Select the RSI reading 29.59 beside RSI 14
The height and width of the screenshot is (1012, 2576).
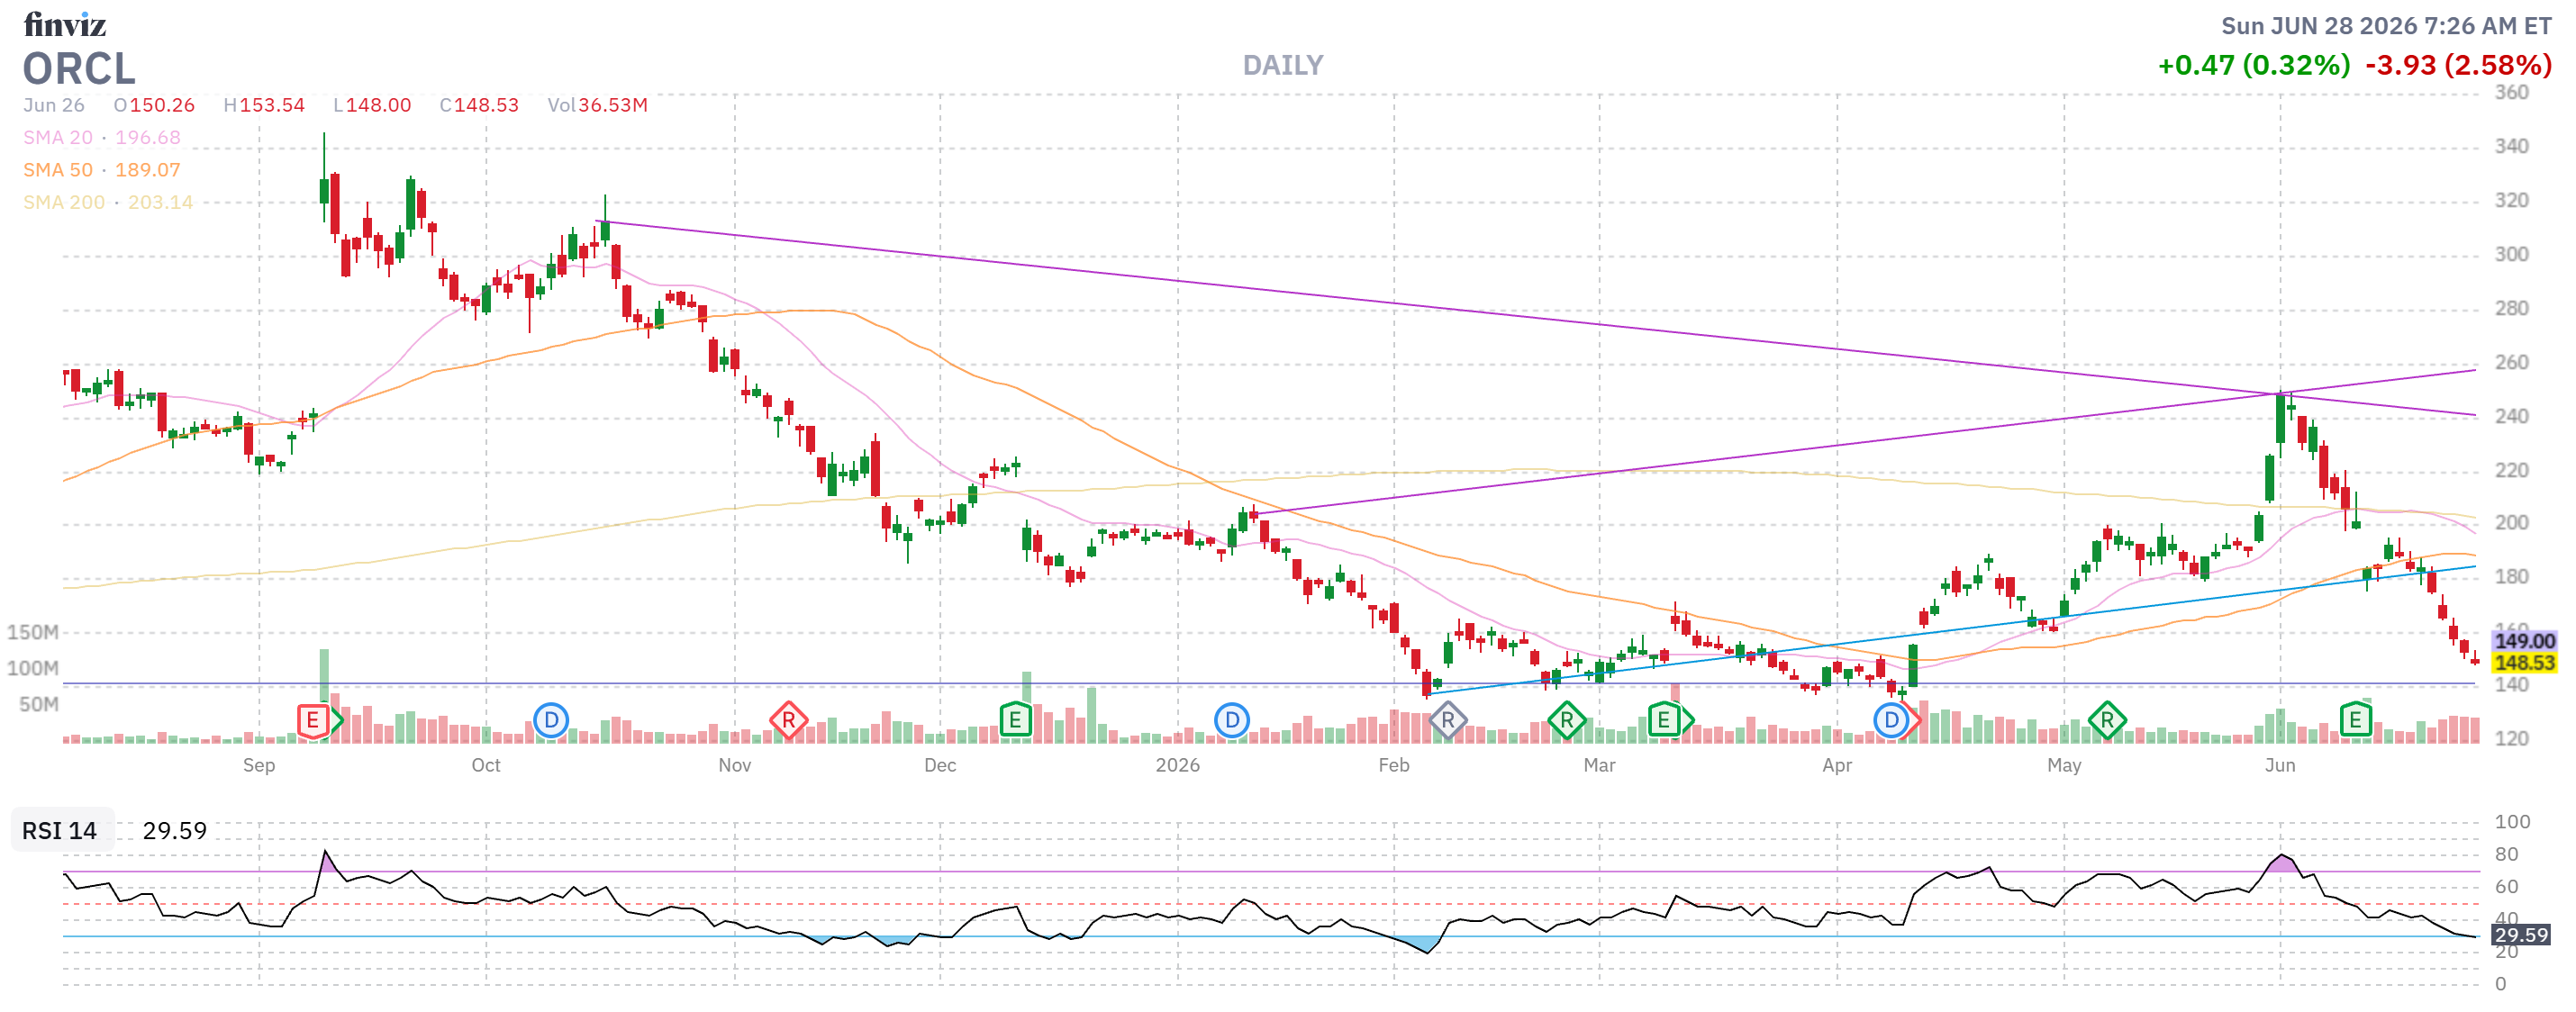[175, 831]
